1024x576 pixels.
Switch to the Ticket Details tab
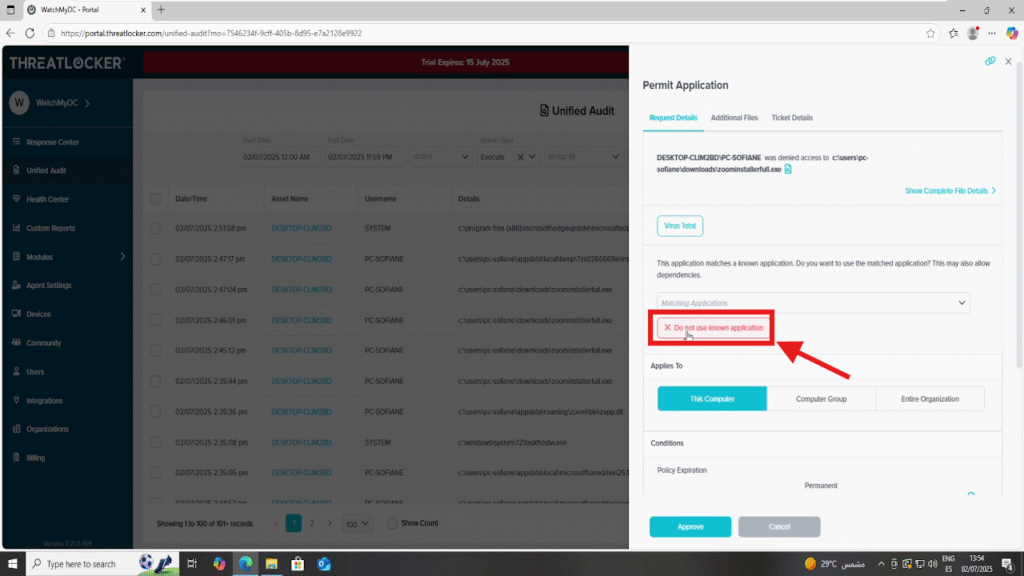pyautogui.click(x=792, y=118)
